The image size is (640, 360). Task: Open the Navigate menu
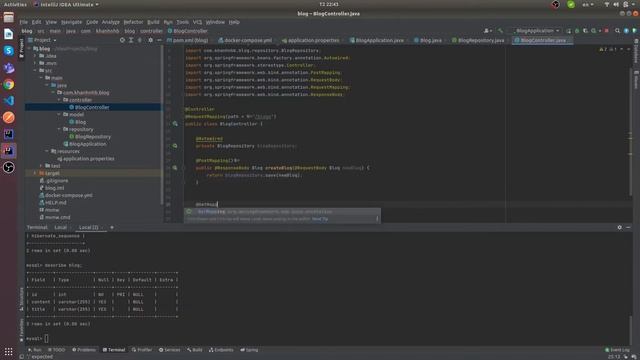71,22
